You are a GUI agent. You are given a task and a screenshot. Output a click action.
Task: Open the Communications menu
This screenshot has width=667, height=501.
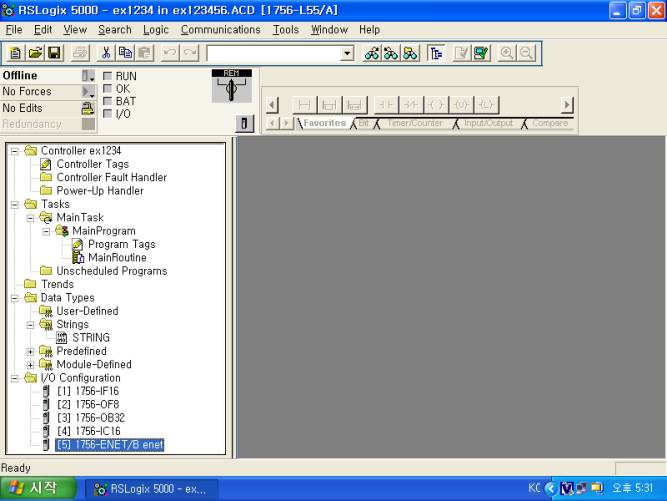[220, 30]
